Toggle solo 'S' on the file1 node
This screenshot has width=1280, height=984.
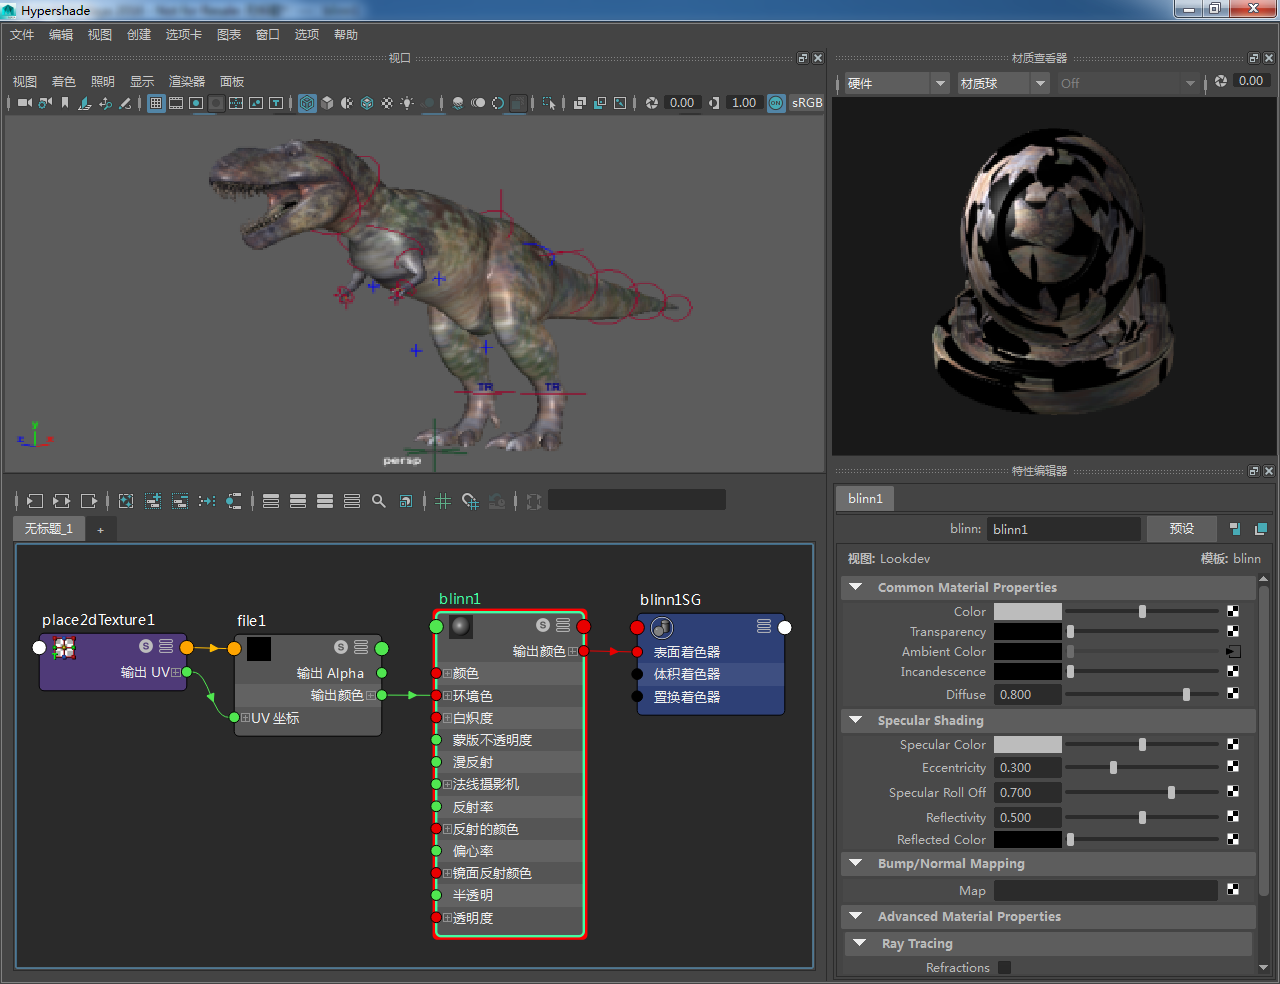(x=341, y=647)
